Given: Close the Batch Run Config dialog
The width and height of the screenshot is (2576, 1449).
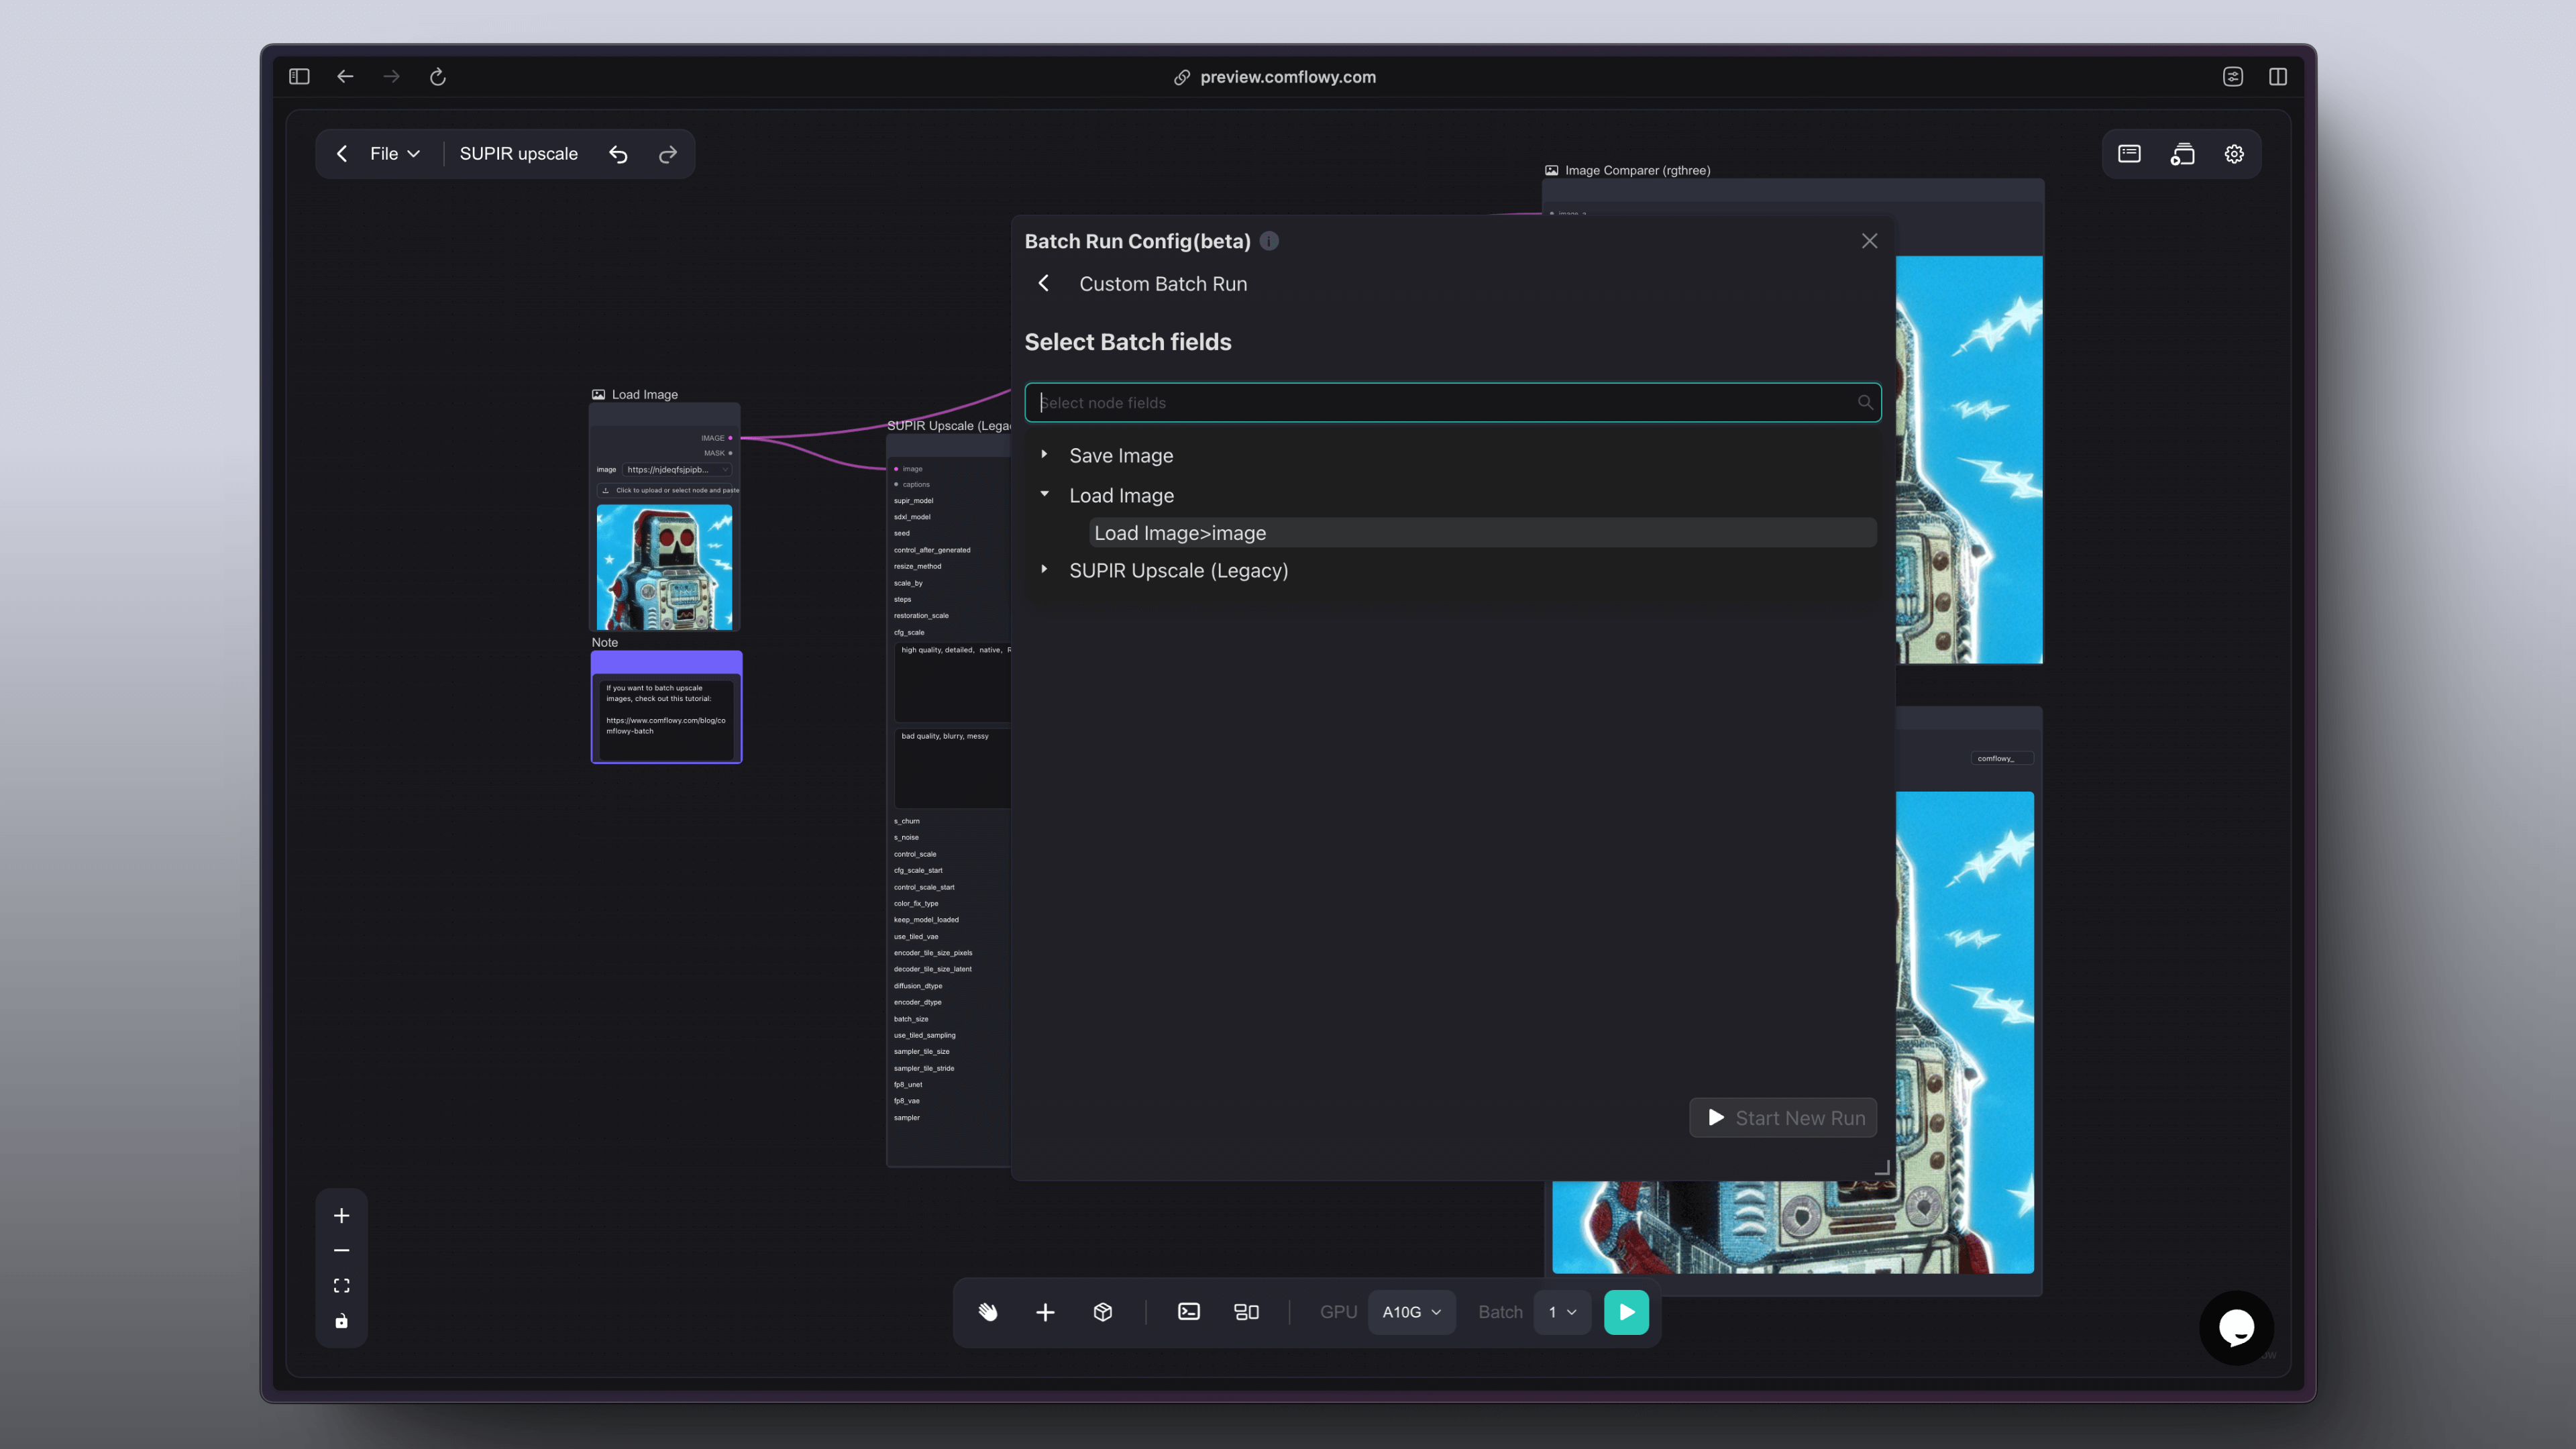Looking at the screenshot, I should coord(1869,241).
